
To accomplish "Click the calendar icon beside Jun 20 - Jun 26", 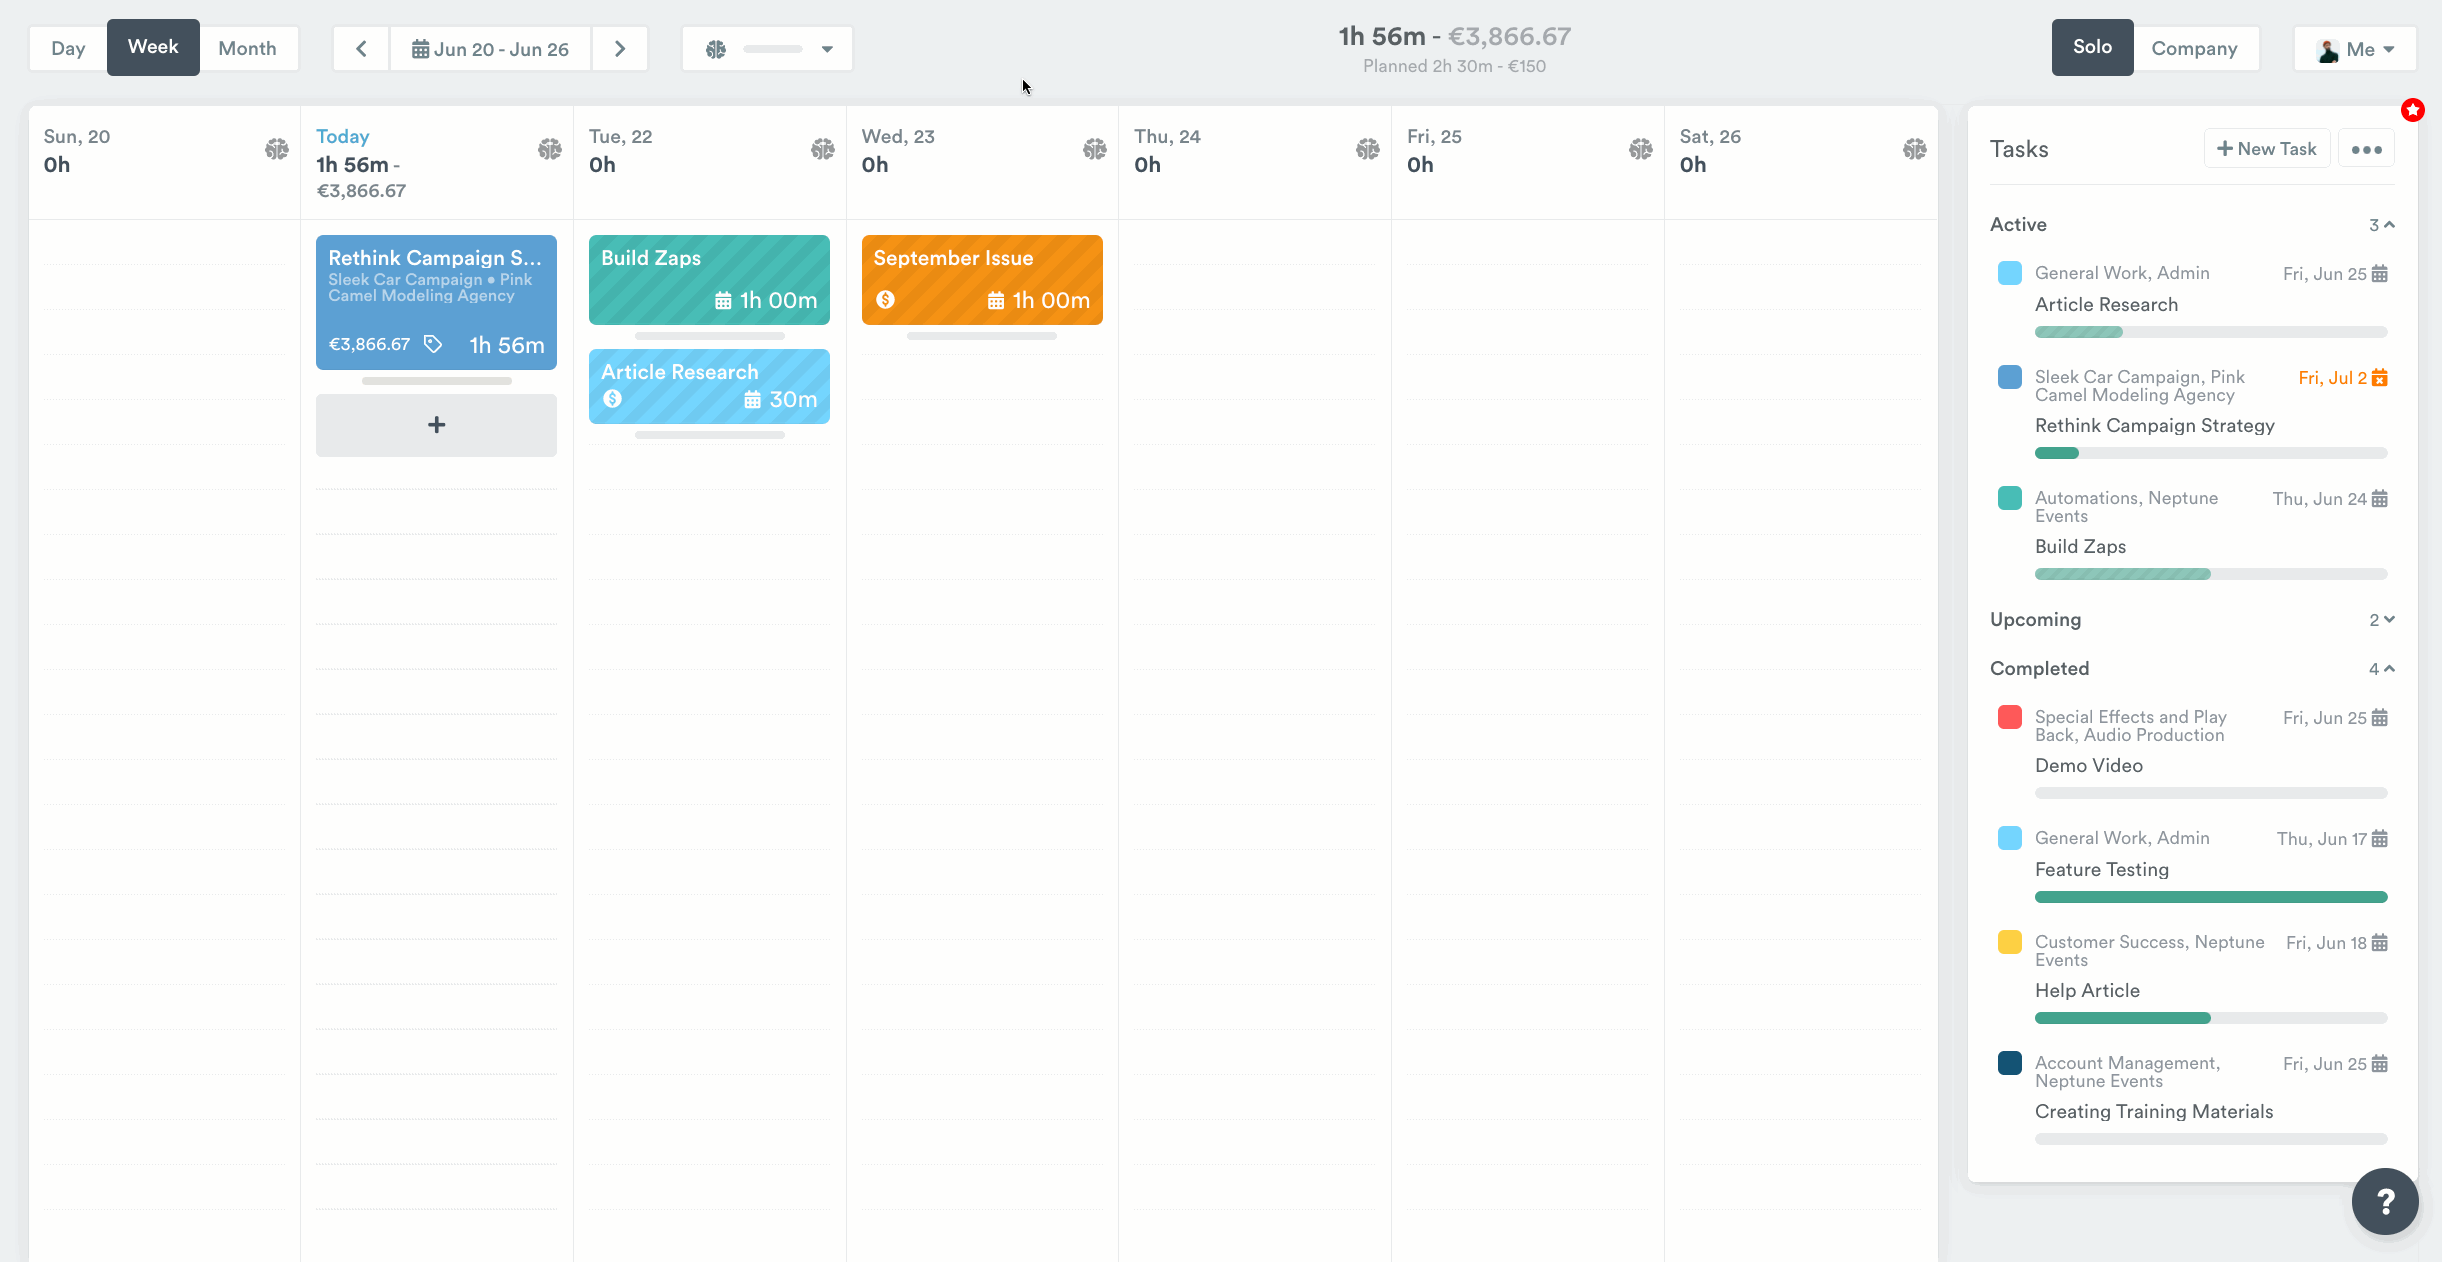I will 423,48.
